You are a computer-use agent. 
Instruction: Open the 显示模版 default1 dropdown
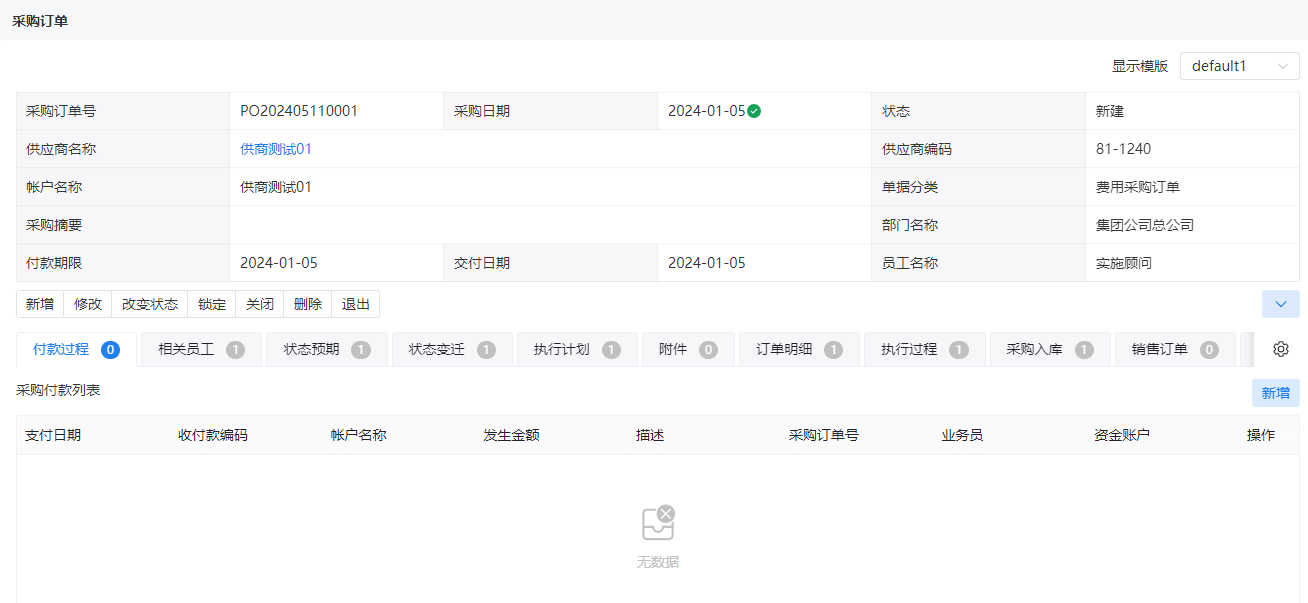point(1240,66)
